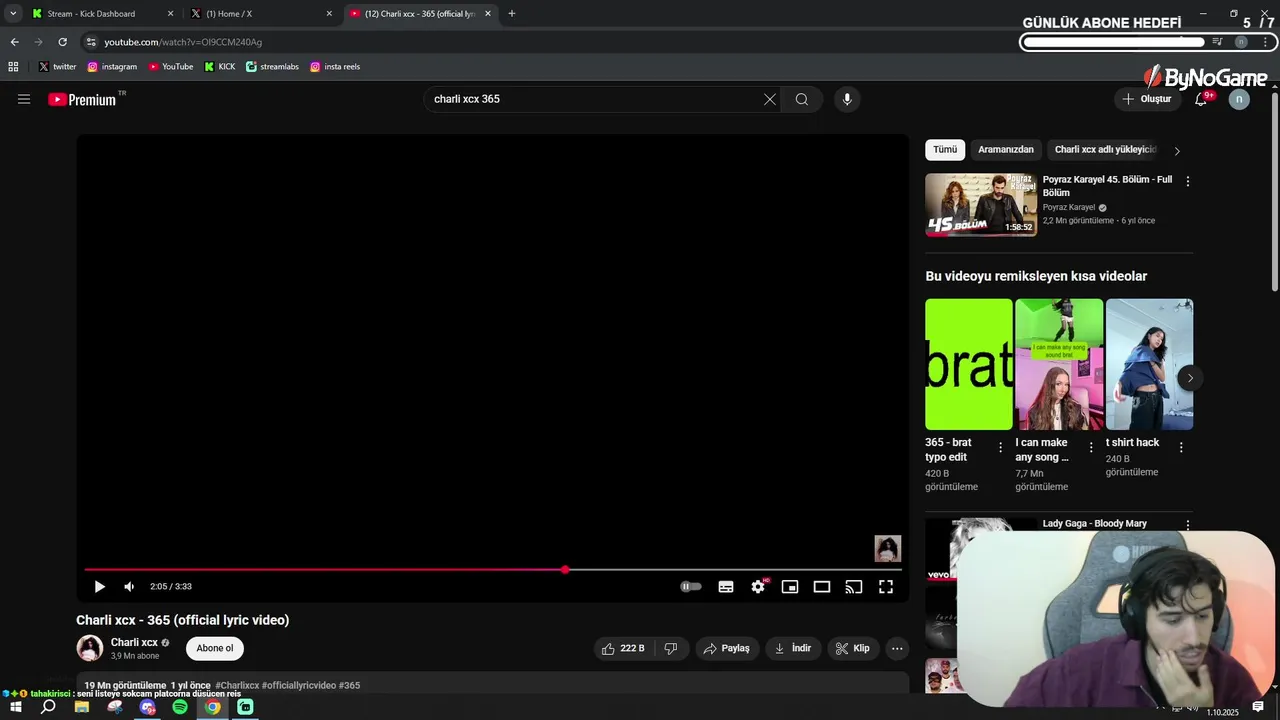This screenshot has width=1280, height=720.
Task: Open options for Poyraz Karayel video
Action: point(1188,182)
